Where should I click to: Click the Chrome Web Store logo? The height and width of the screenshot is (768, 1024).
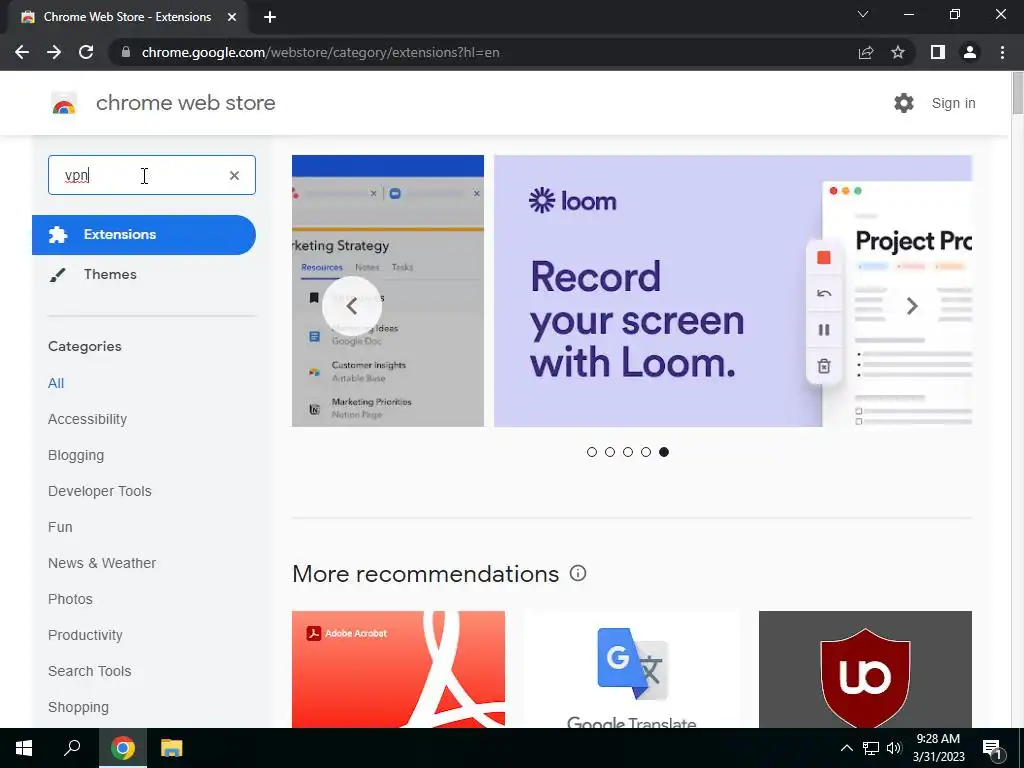click(x=64, y=103)
